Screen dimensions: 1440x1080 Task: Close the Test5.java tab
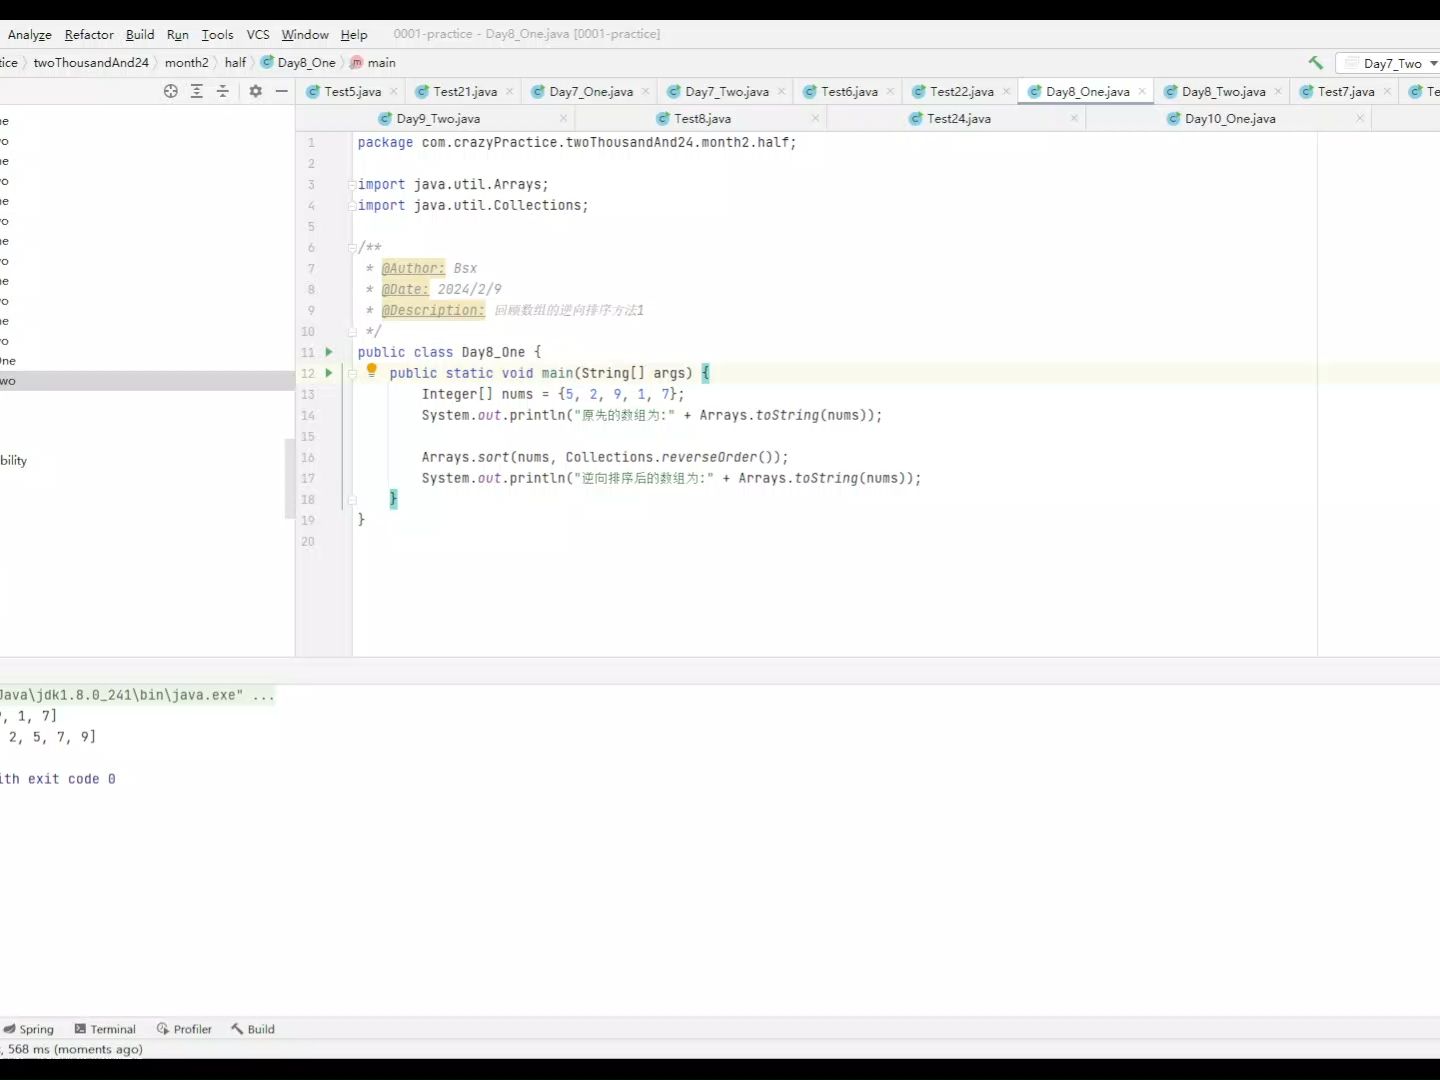pos(394,91)
